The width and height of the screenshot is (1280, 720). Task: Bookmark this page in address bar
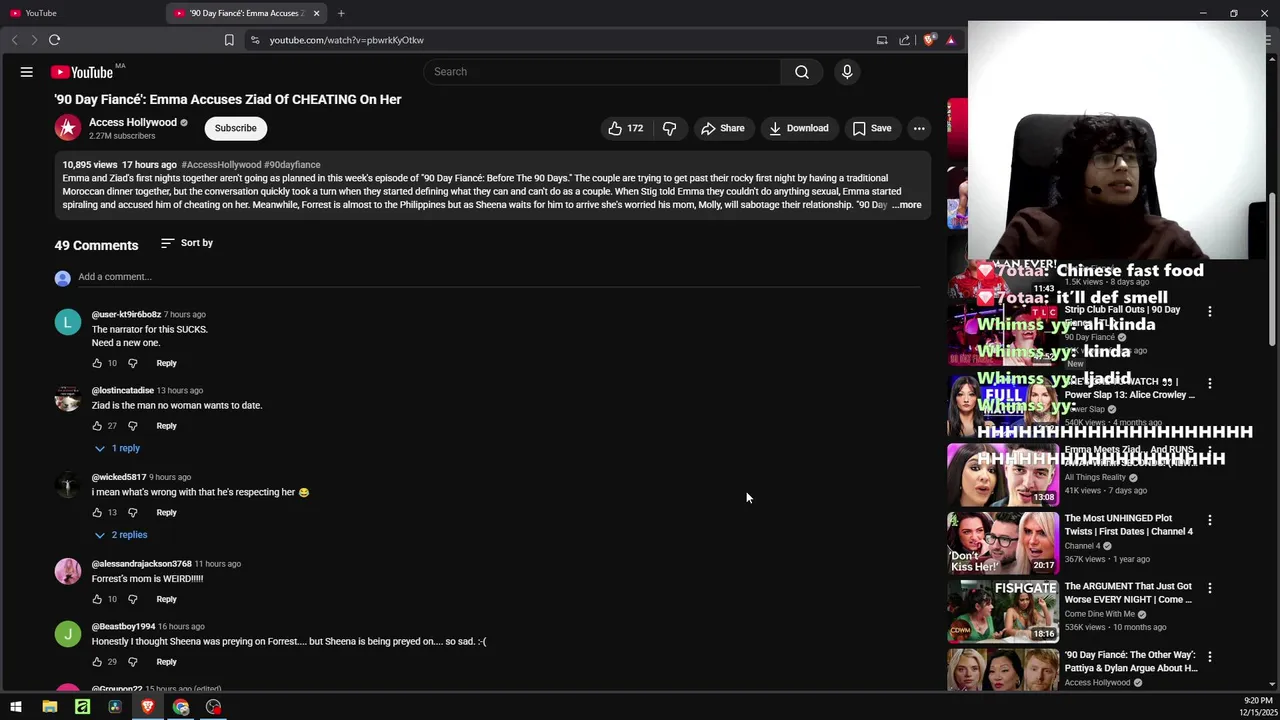point(229,40)
